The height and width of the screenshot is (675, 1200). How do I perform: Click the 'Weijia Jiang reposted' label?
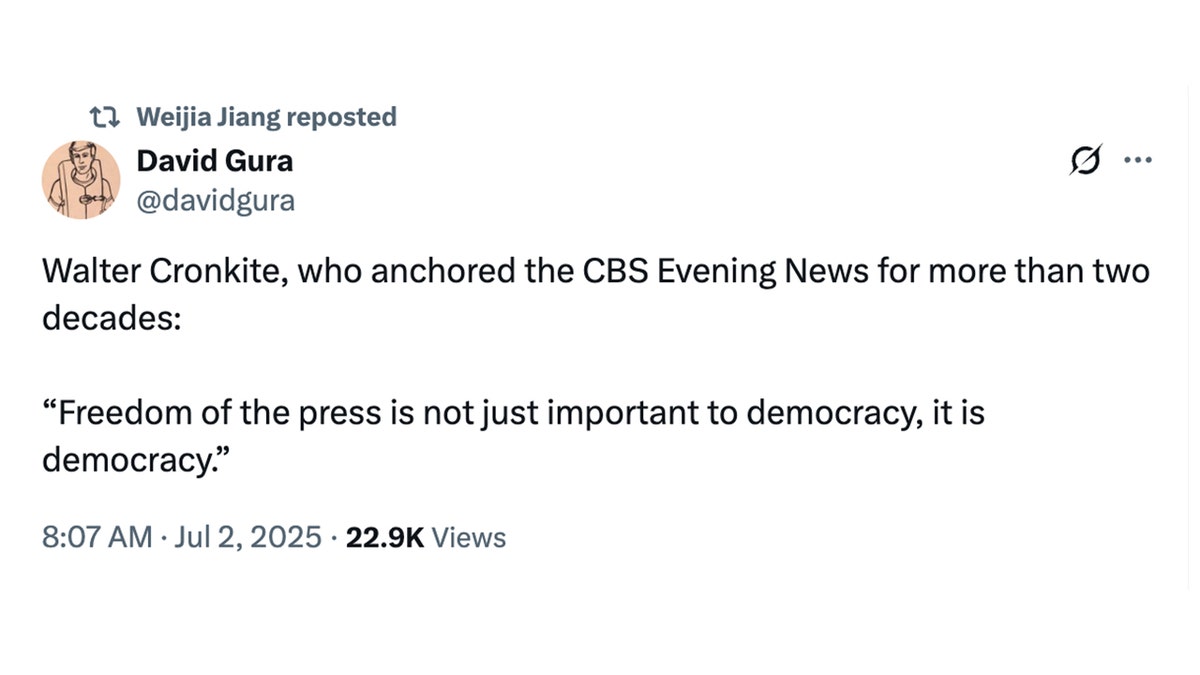pos(265,117)
